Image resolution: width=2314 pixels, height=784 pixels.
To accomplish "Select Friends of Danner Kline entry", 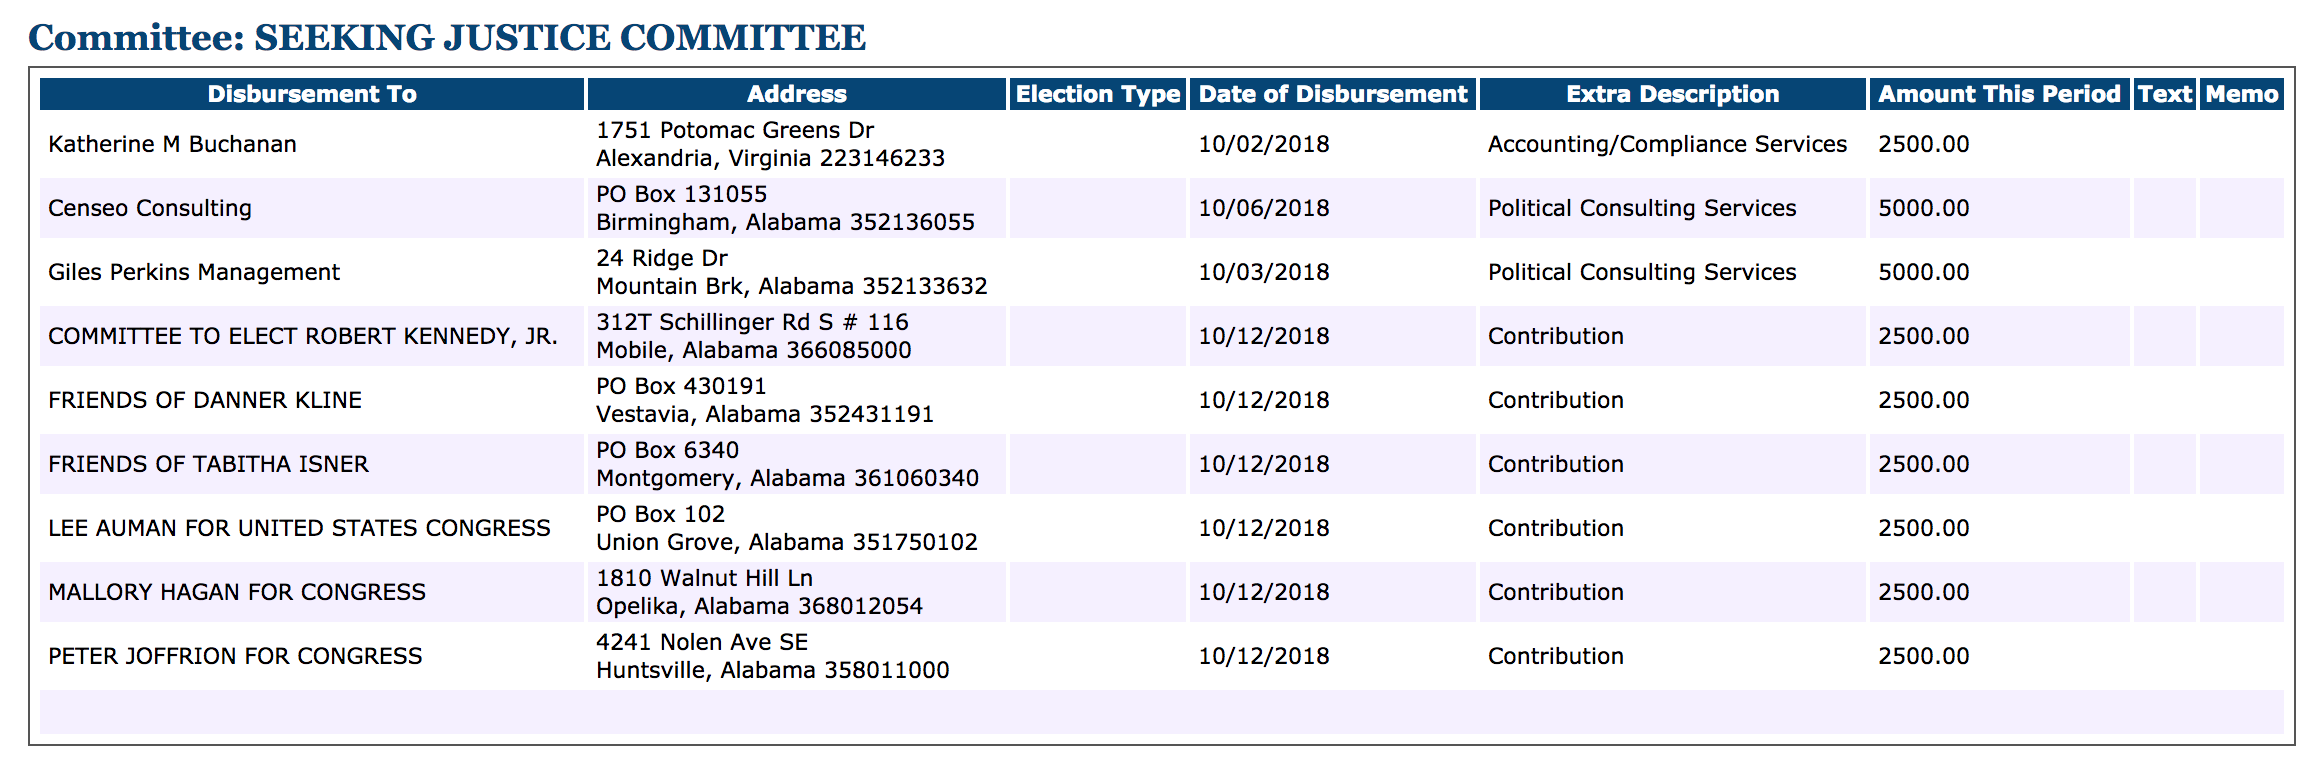I will 205,400.
